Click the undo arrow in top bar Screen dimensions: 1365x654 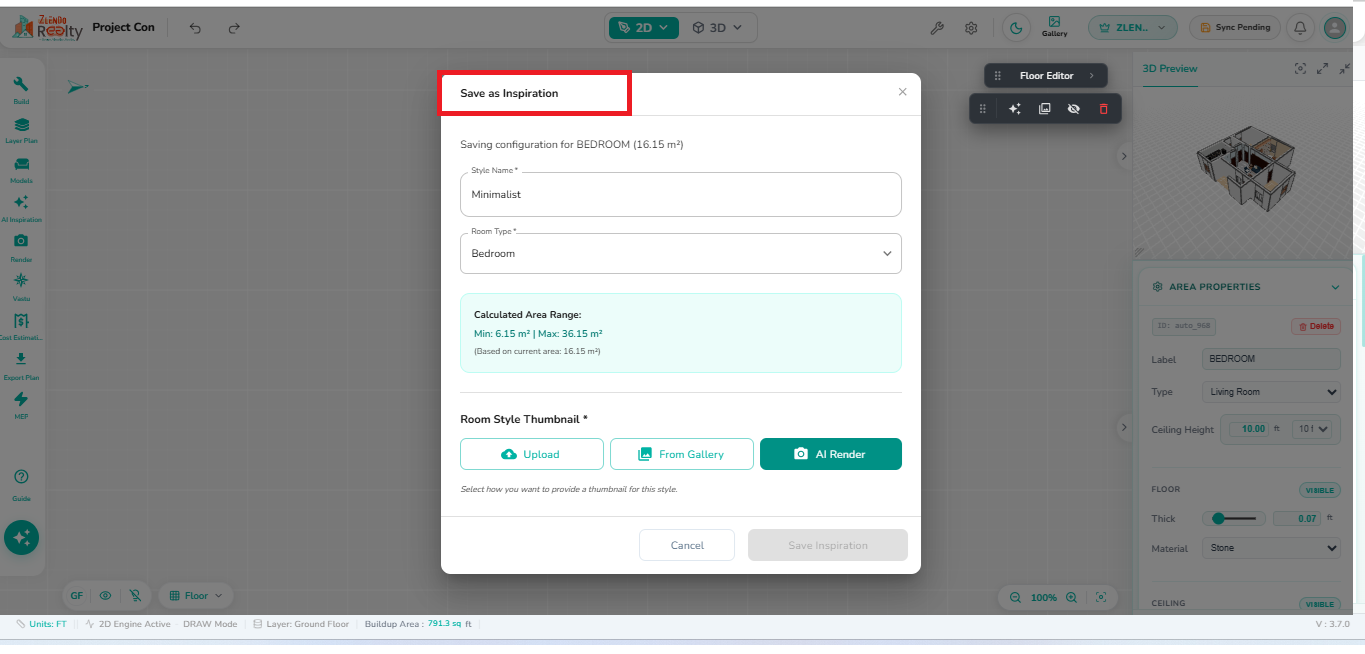[195, 28]
